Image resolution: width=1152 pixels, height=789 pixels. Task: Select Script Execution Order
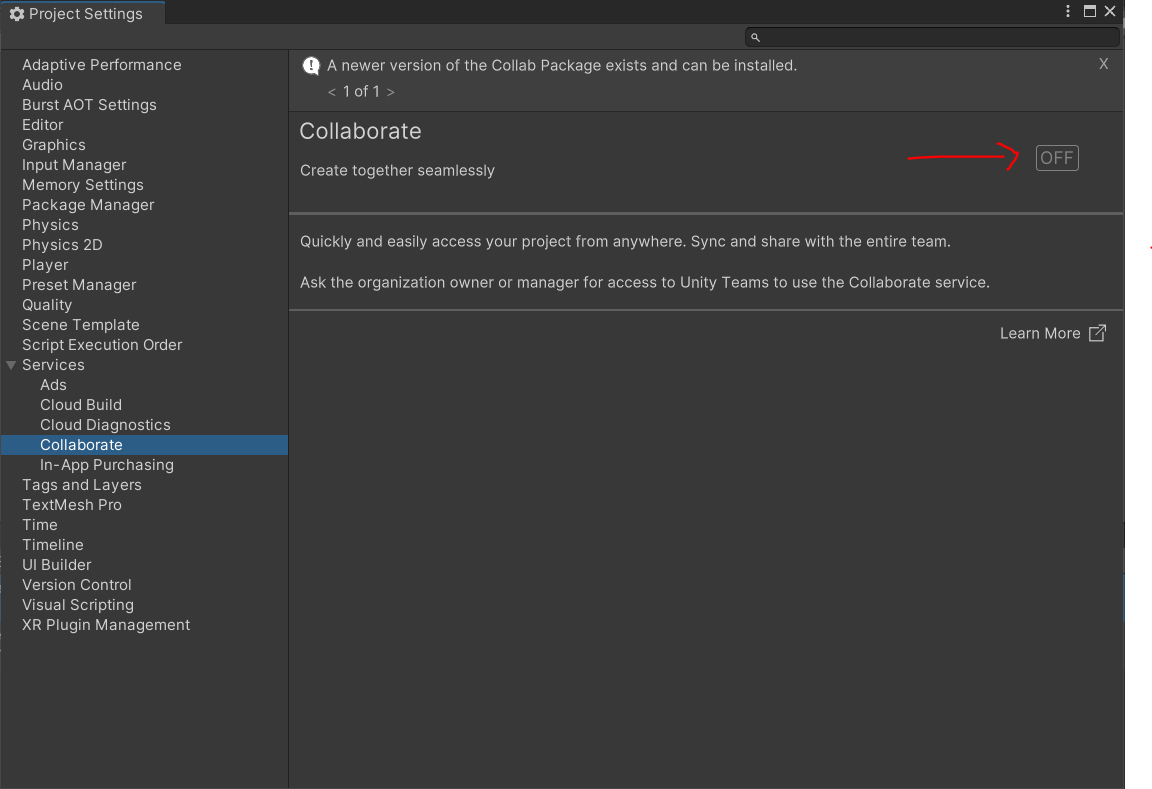click(102, 345)
